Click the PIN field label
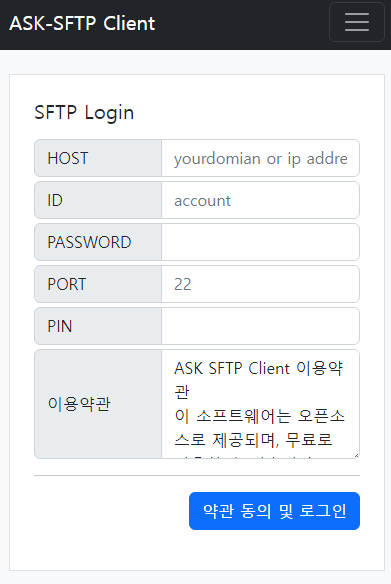Screen dimensions: 391x584 click(x=98, y=327)
